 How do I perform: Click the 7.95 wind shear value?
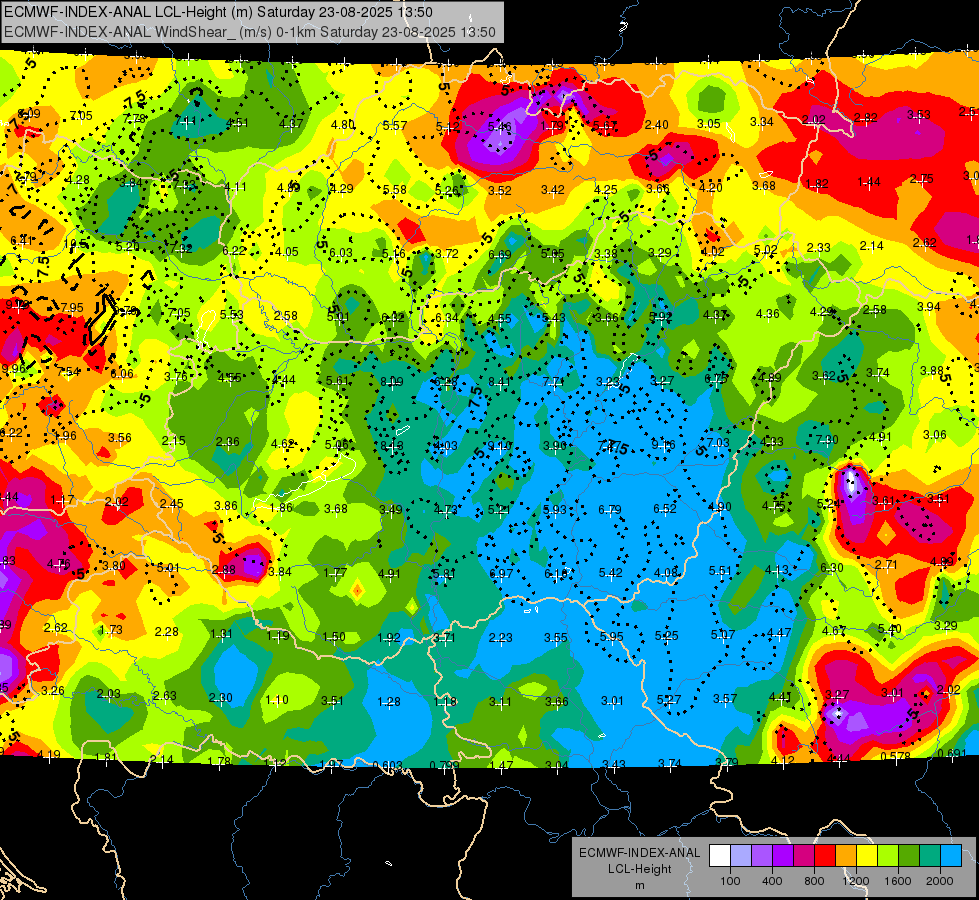pyautogui.click(x=72, y=307)
